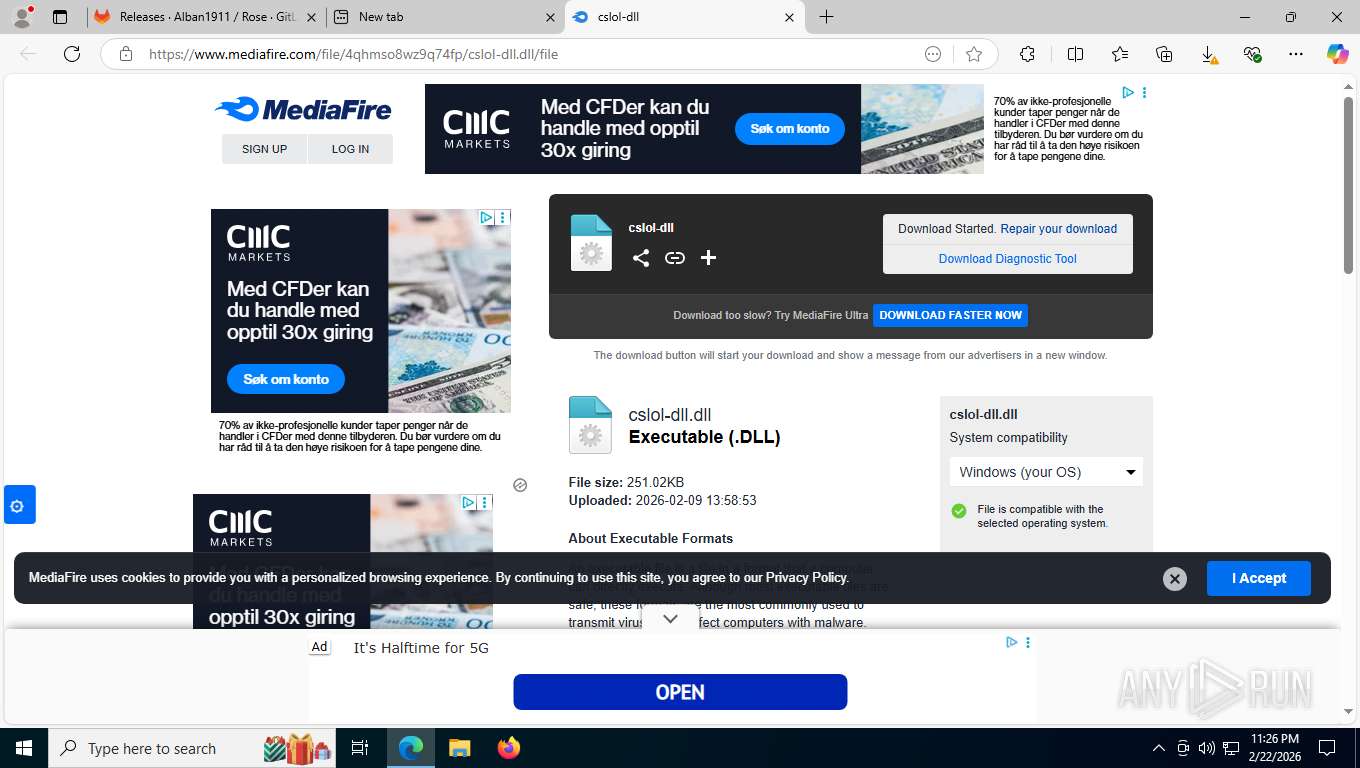Click Microsoft Edge taskbar icon

(410, 748)
